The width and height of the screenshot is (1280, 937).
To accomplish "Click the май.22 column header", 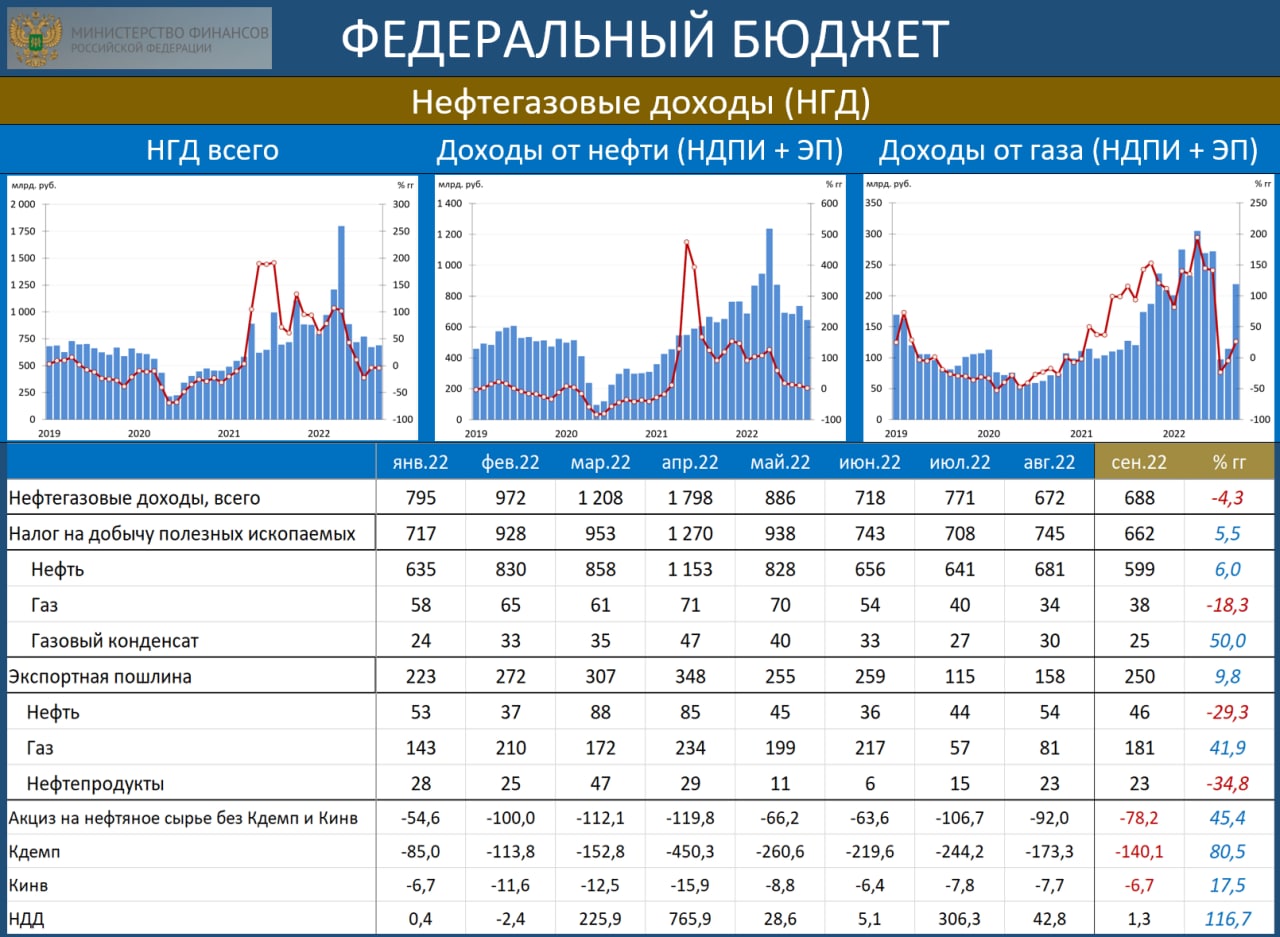I will point(780,462).
